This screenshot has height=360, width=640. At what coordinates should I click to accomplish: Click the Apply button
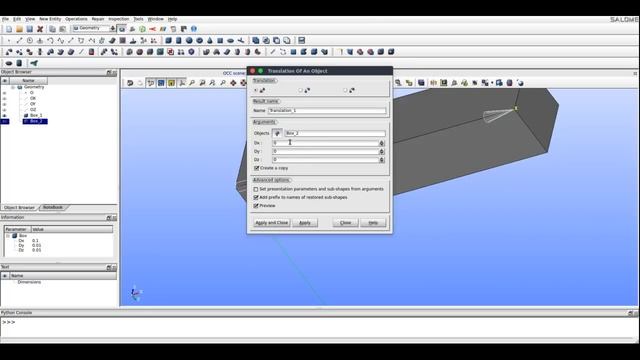(305, 223)
